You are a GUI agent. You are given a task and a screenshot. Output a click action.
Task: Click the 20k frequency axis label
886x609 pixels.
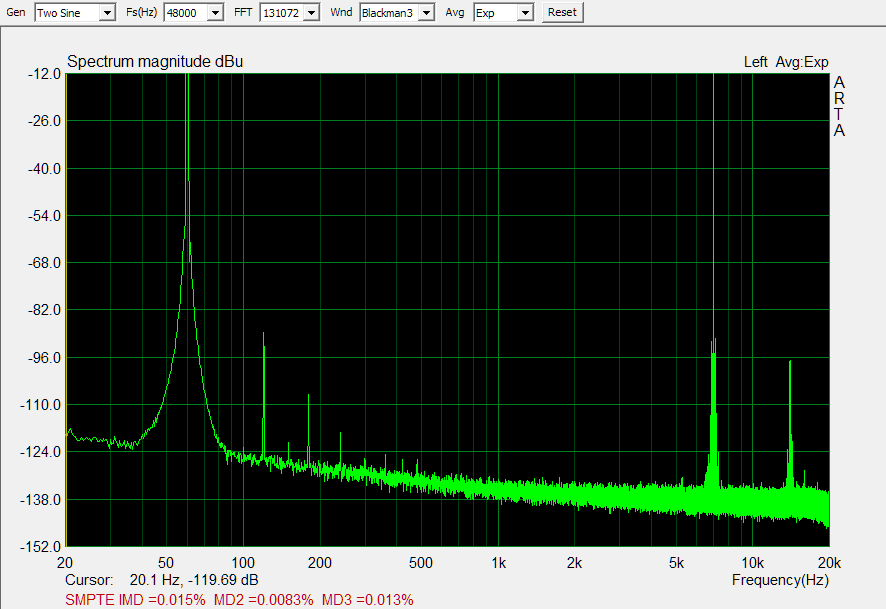(x=829, y=563)
